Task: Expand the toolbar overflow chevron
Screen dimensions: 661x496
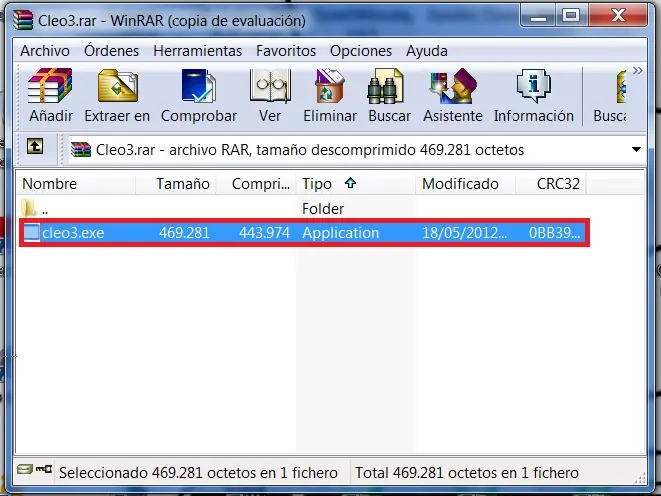Action: 637,70
